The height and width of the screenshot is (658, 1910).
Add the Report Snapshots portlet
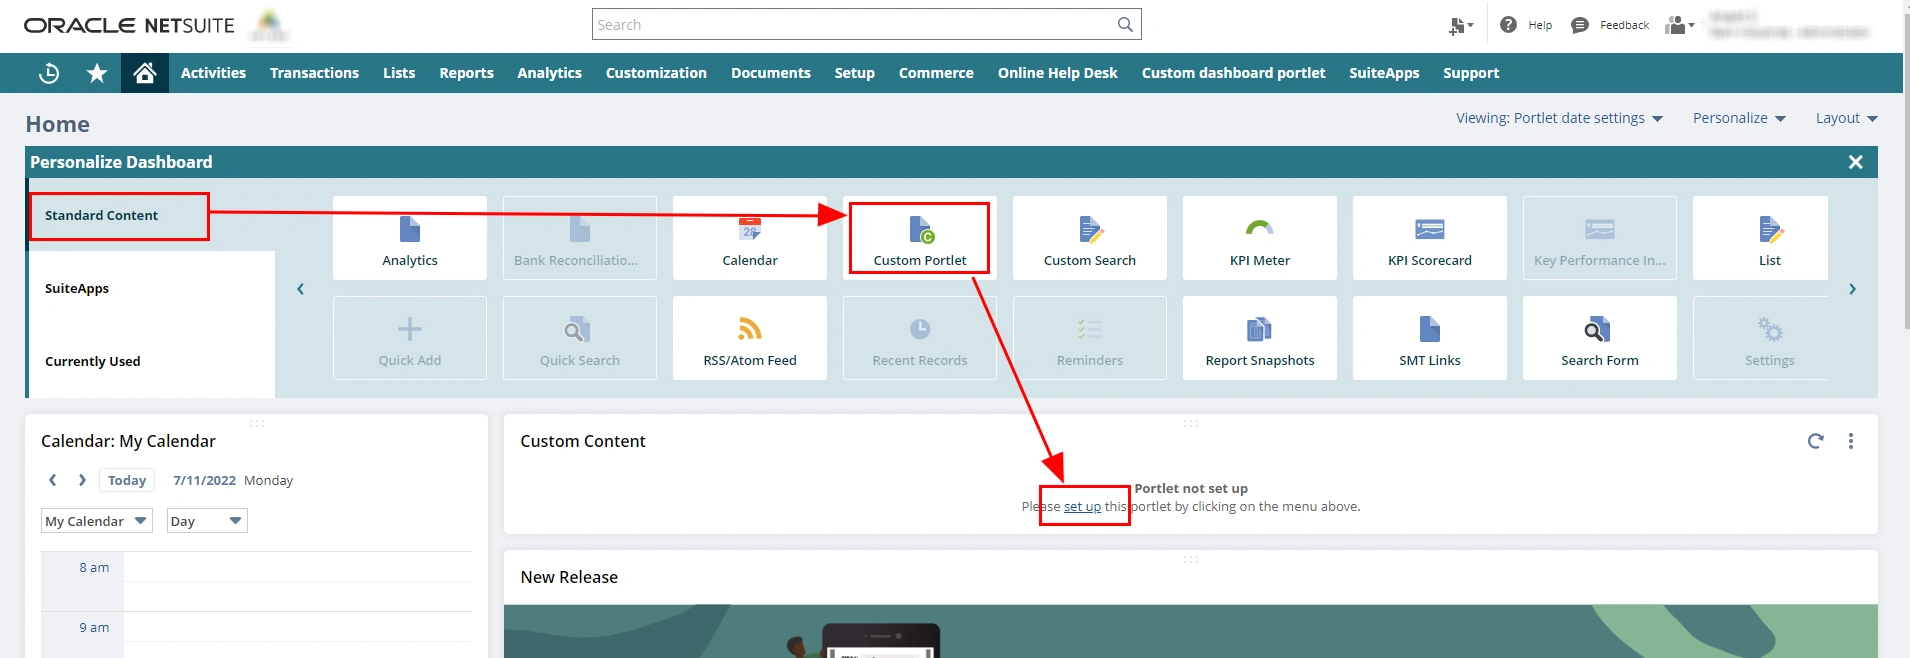[1259, 339]
